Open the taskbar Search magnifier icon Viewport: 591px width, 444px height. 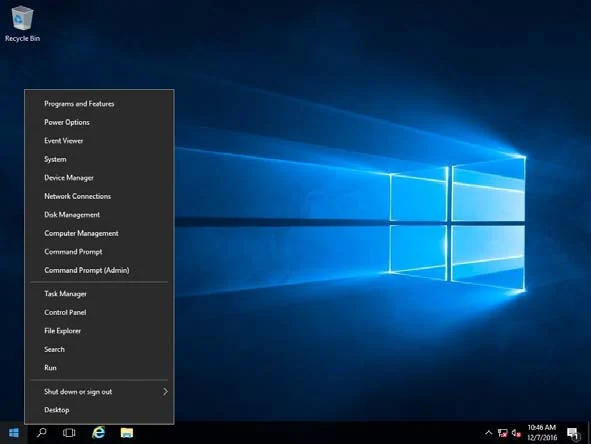coord(41,433)
